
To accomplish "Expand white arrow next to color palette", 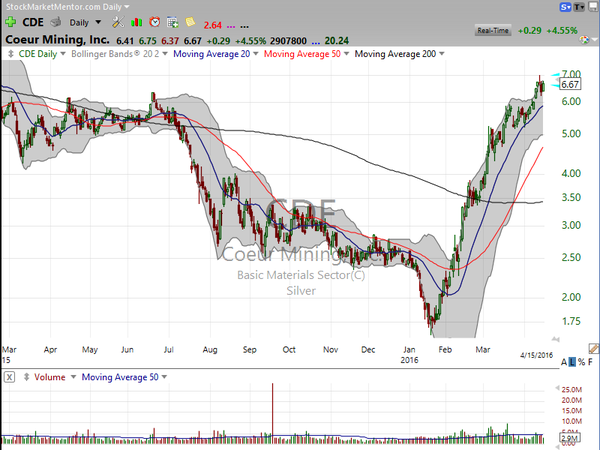I will click(x=594, y=40).
